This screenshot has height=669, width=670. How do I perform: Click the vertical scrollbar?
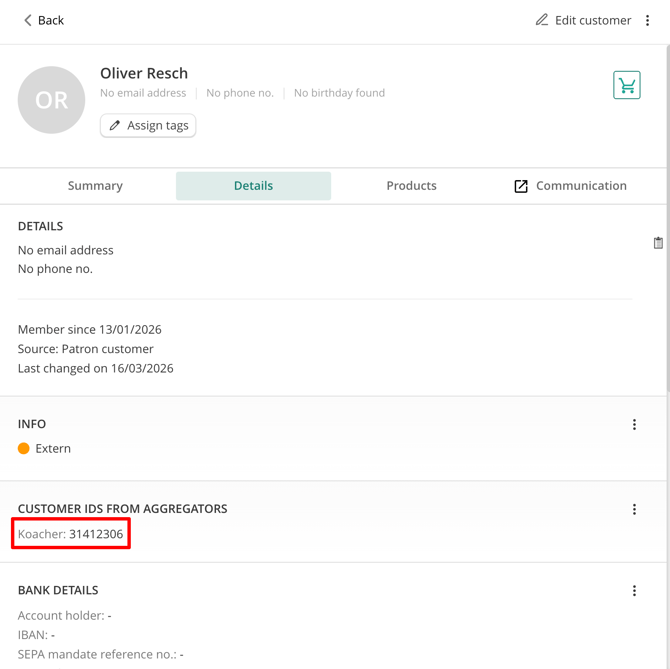pos(667,218)
